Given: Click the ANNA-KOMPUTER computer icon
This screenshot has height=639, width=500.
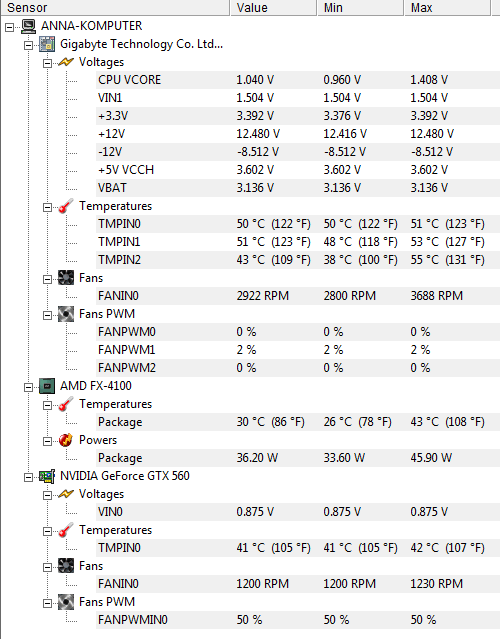Looking at the screenshot, I should click(28, 26).
